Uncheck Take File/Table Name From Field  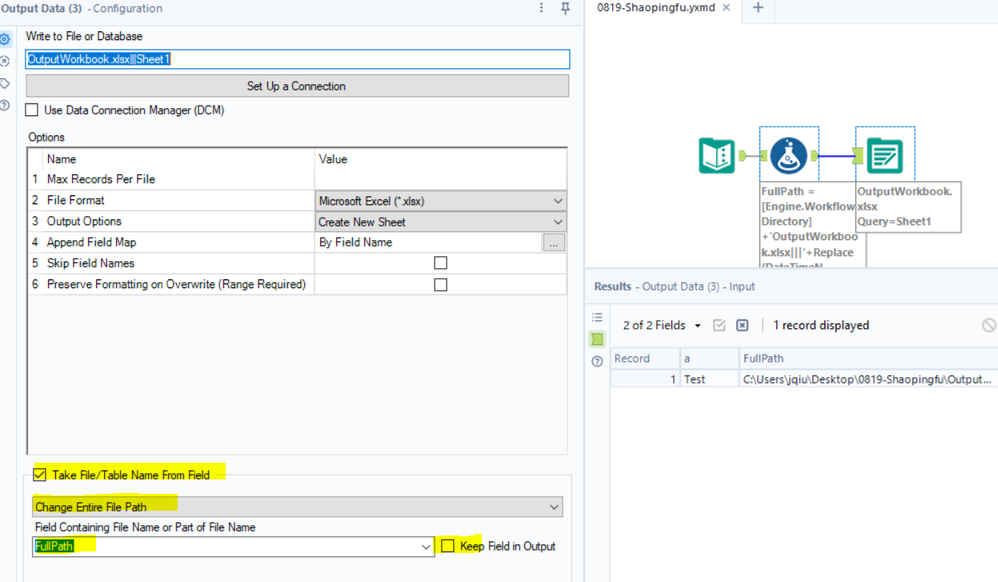tap(39, 475)
